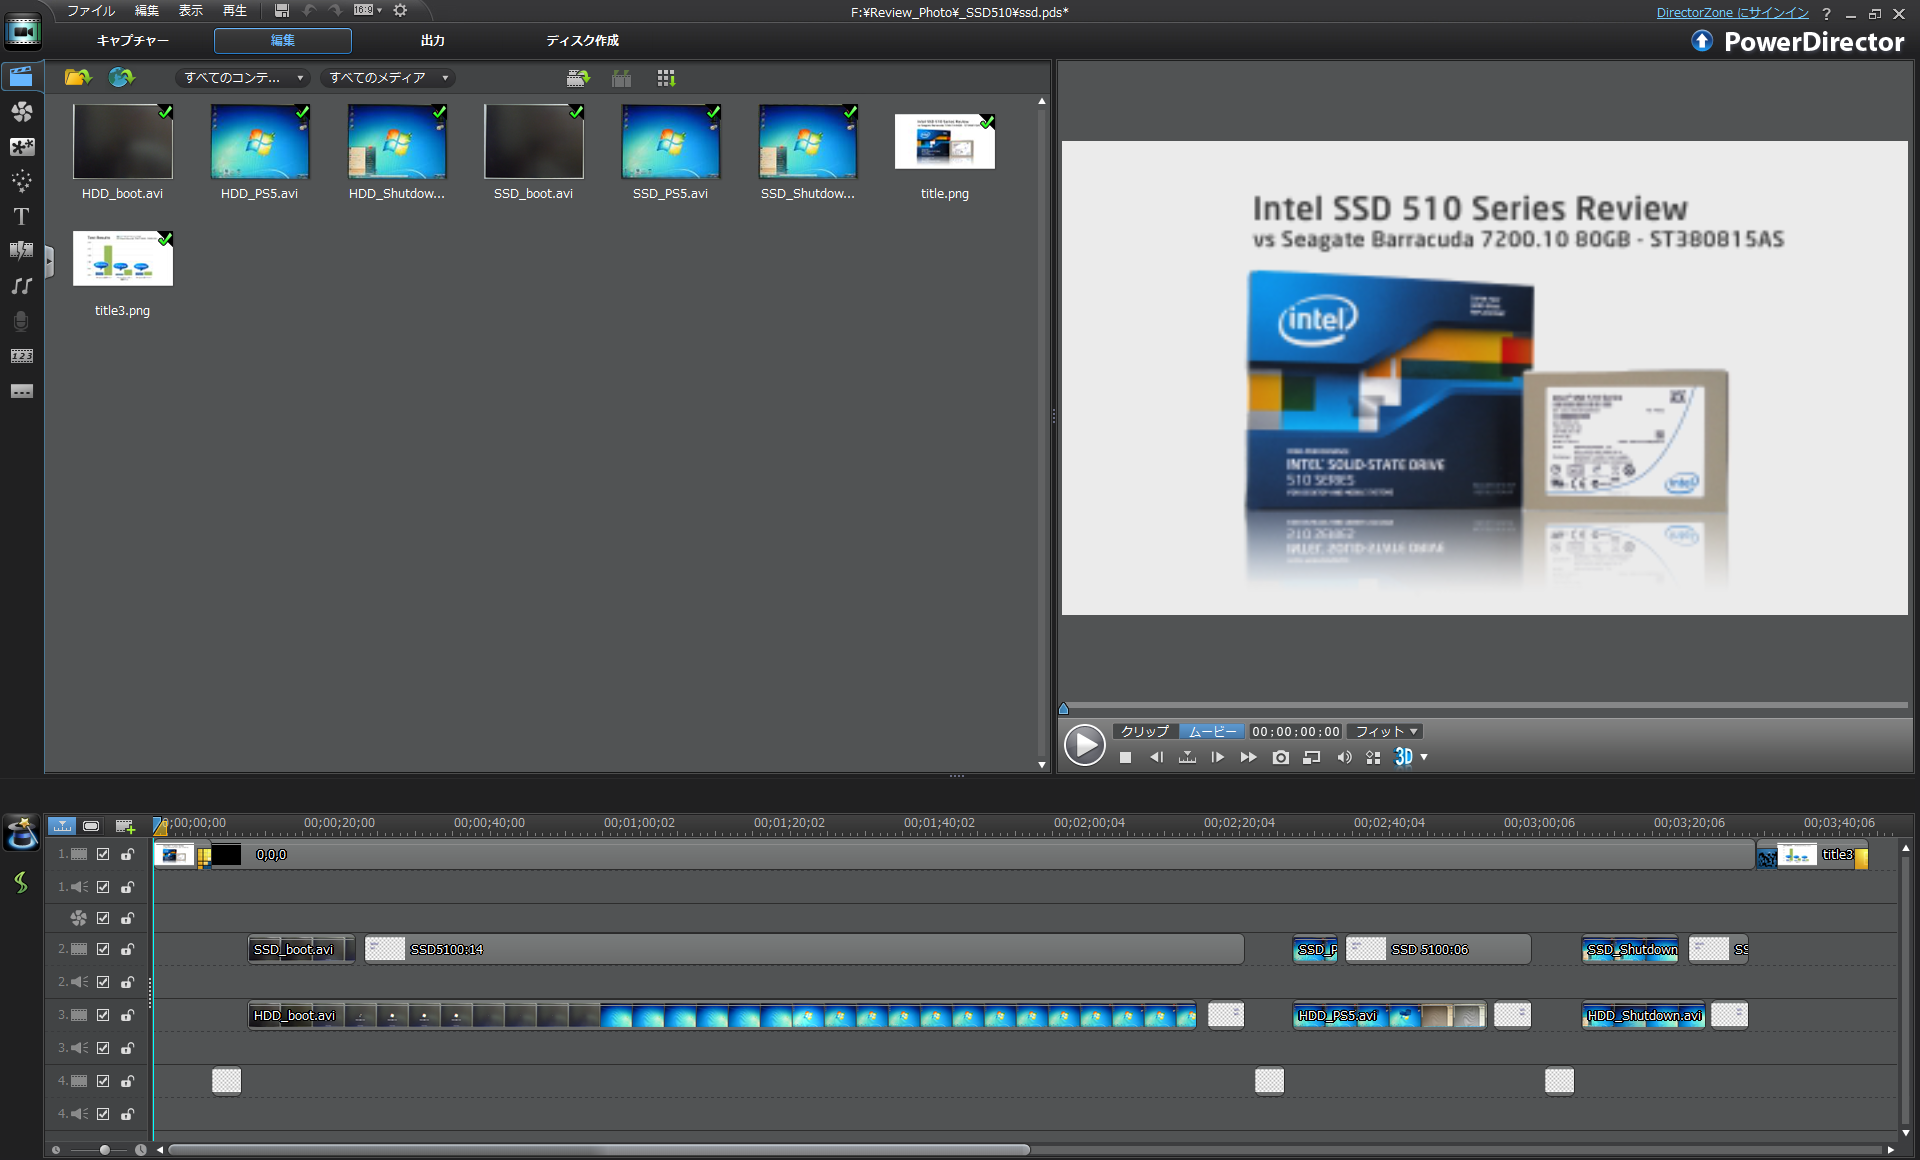The height and width of the screenshot is (1160, 1920).
Task: Open the Magic Movie Wizard hat icon
Action: (21, 833)
